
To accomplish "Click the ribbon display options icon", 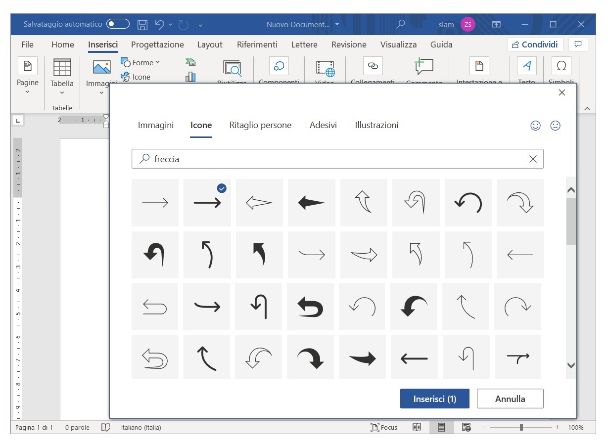I will point(496,24).
